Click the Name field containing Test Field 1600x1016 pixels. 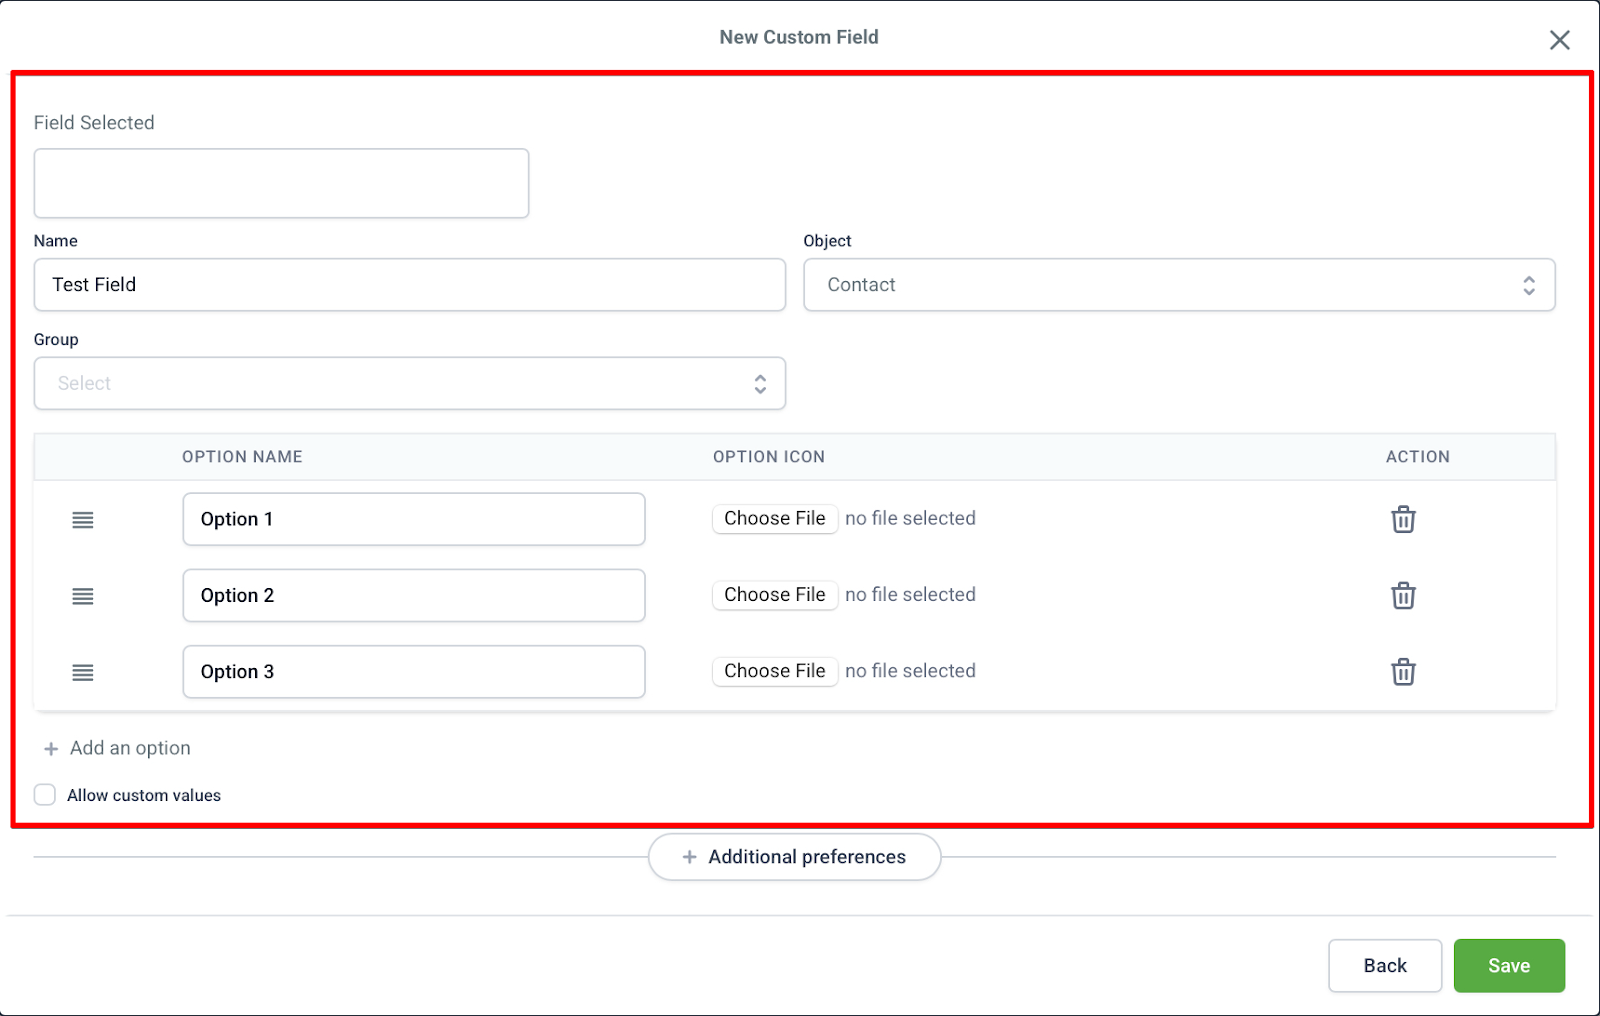point(410,285)
